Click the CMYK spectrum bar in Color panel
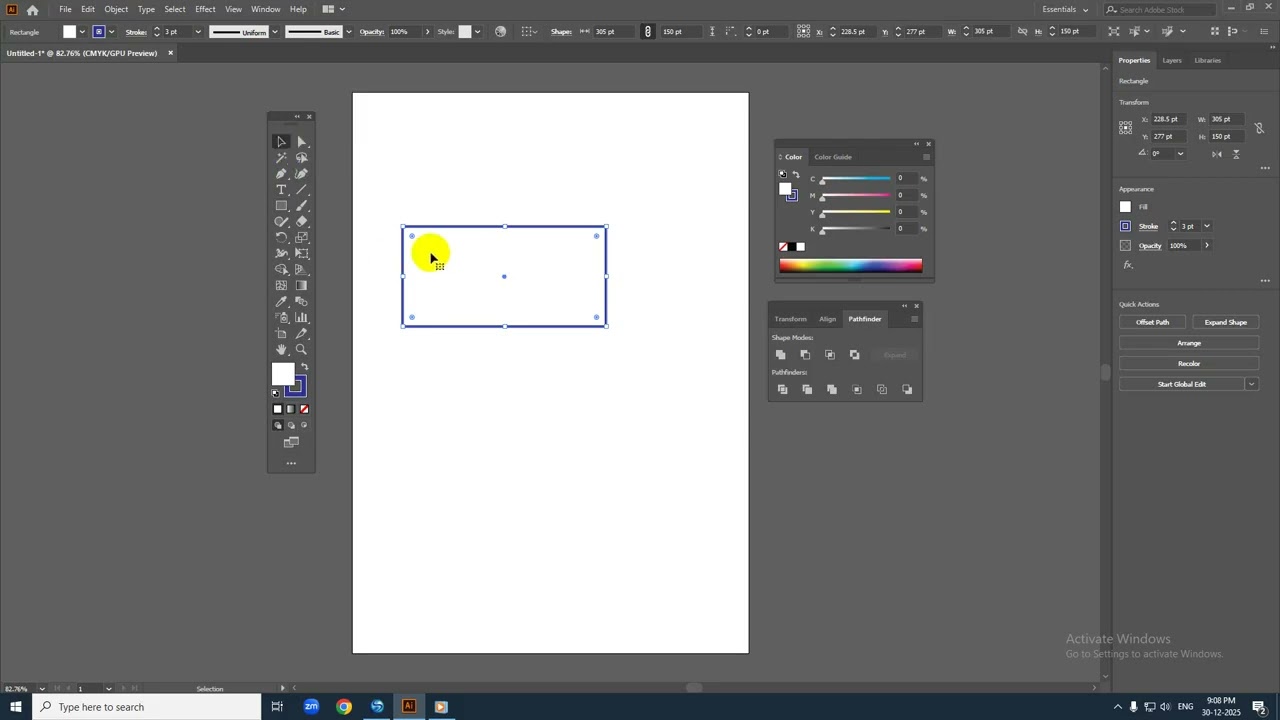 [851, 265]
